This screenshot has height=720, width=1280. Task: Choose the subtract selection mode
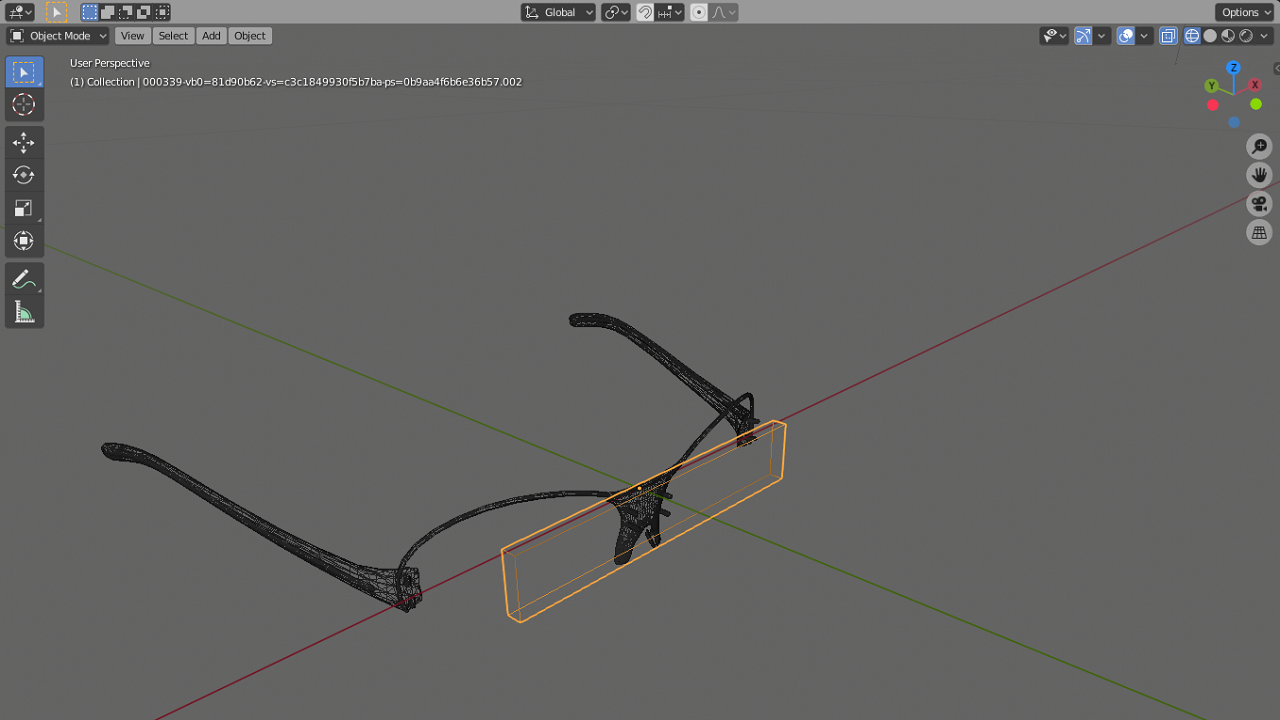pyautogui.click(x=125, y=12)
